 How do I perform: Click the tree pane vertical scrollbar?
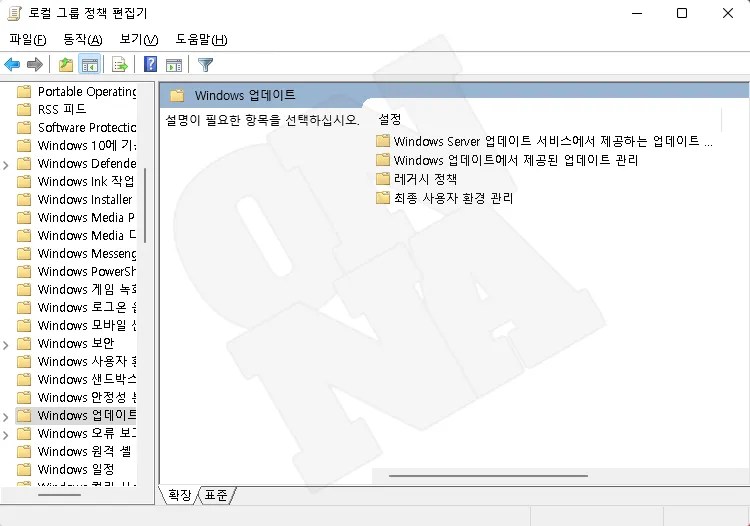point(145,206)
